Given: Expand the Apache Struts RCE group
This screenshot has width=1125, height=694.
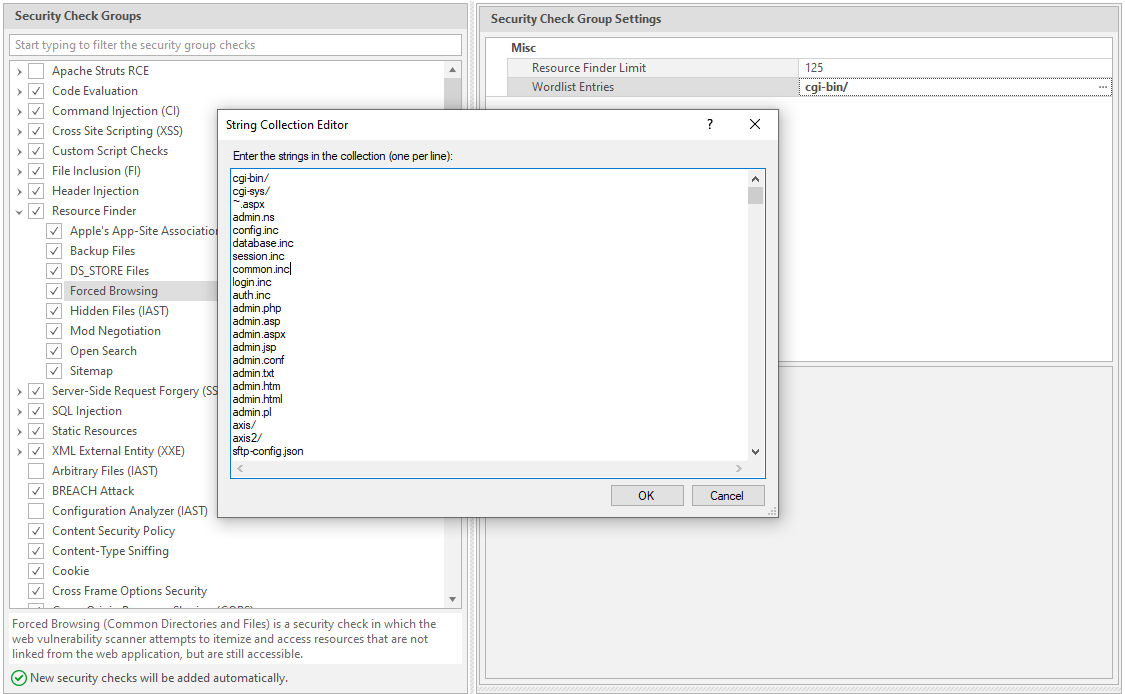Looking at the screenshot, I should (x=19, y=70).
